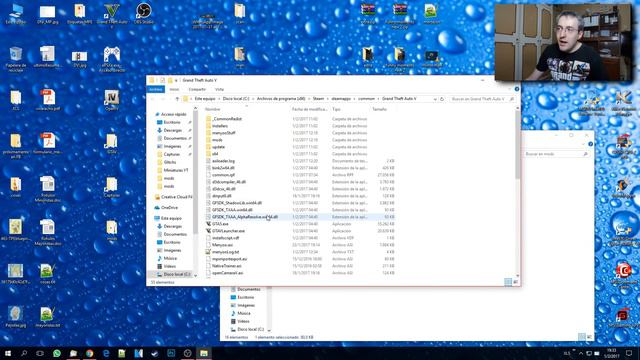This screenshot has height=360, width=640.
Task: Switch to details view icon in status bar
Action: pos(508,282)
